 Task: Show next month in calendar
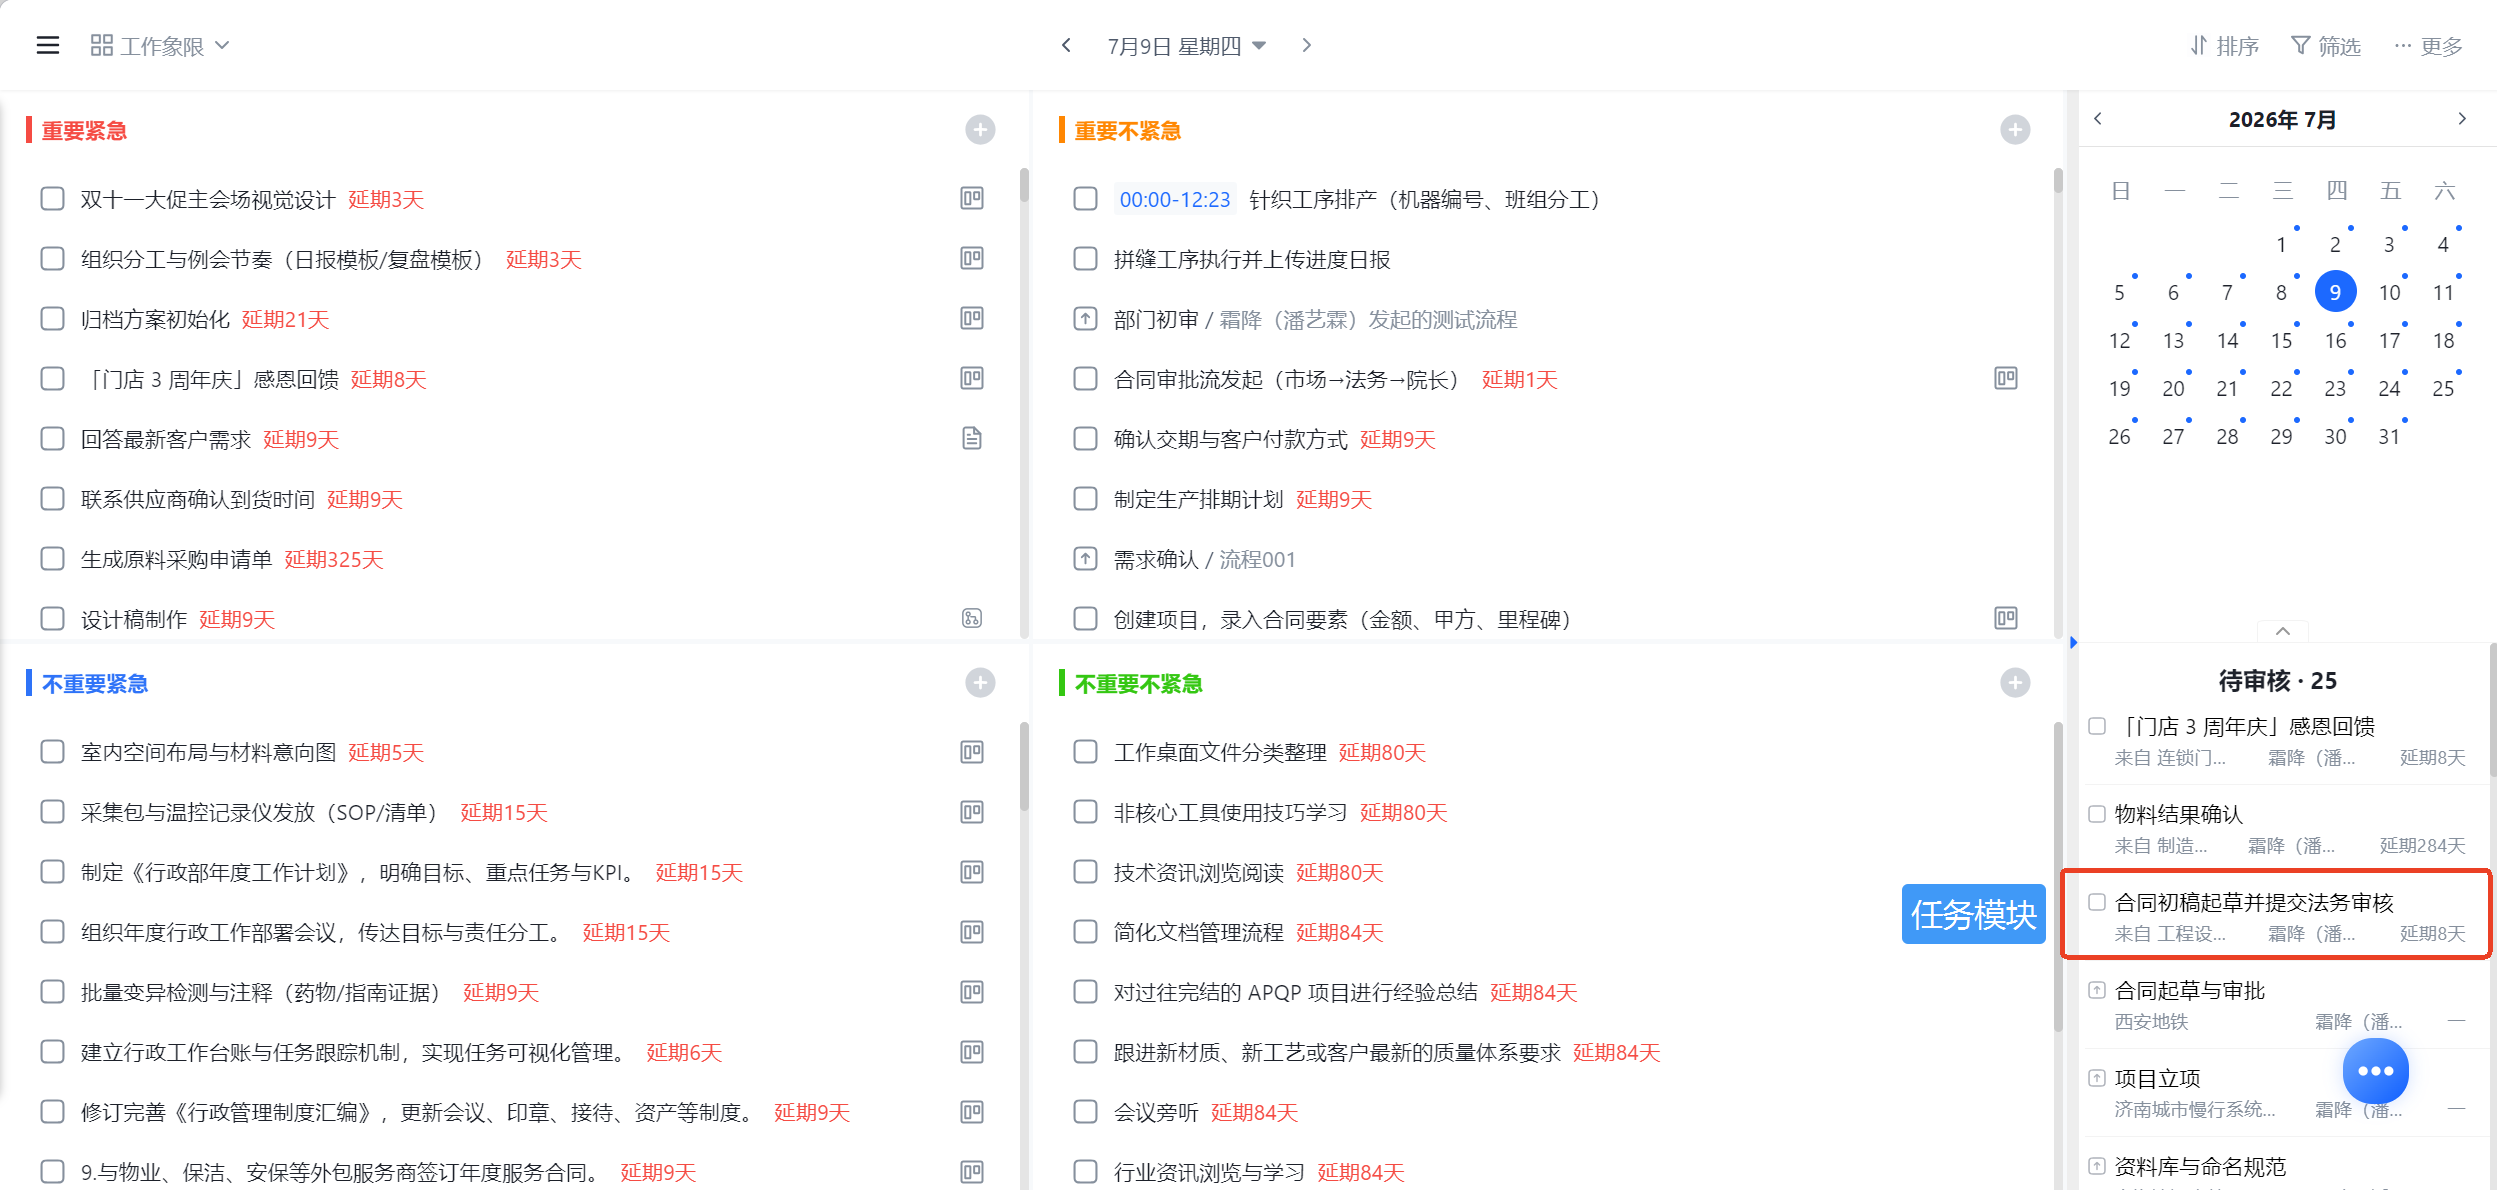pyautogui.click(x=2462, y=118)
